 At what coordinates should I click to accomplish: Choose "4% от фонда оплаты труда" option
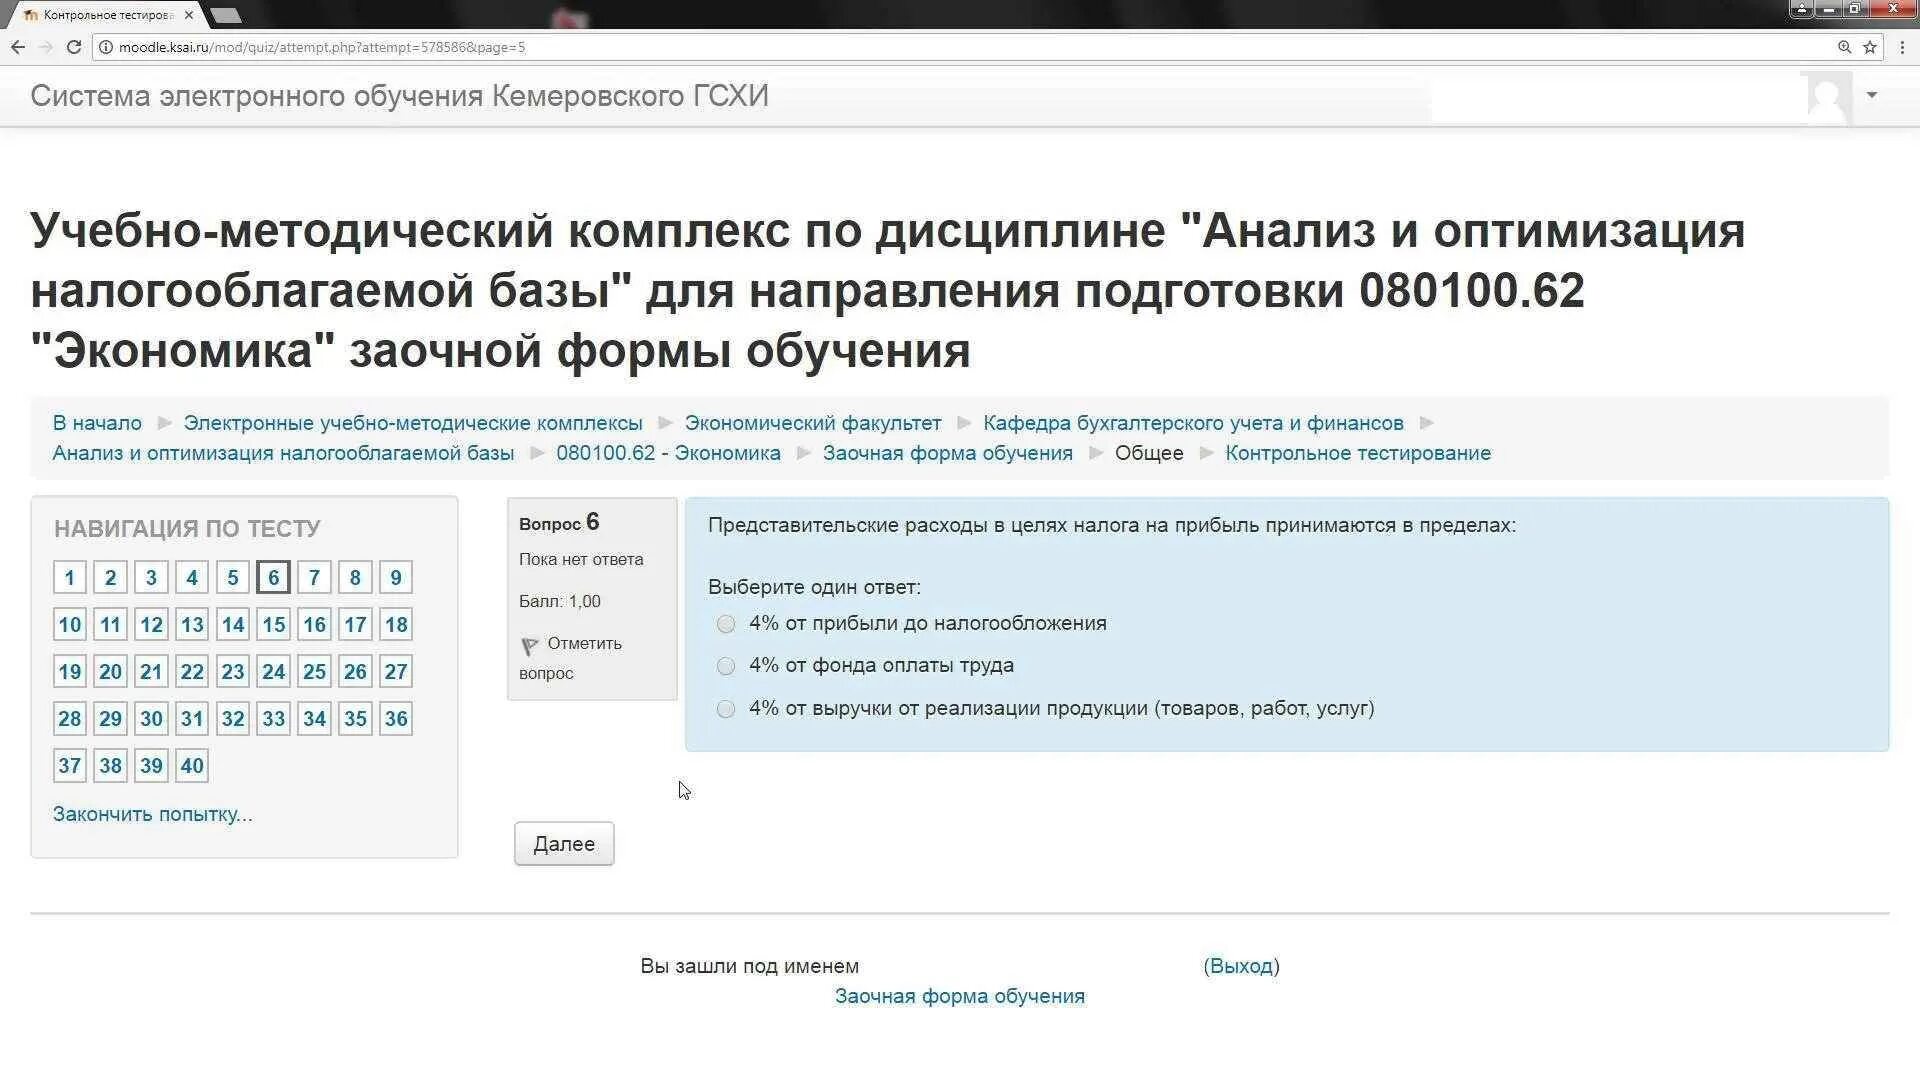pos(726,666)
